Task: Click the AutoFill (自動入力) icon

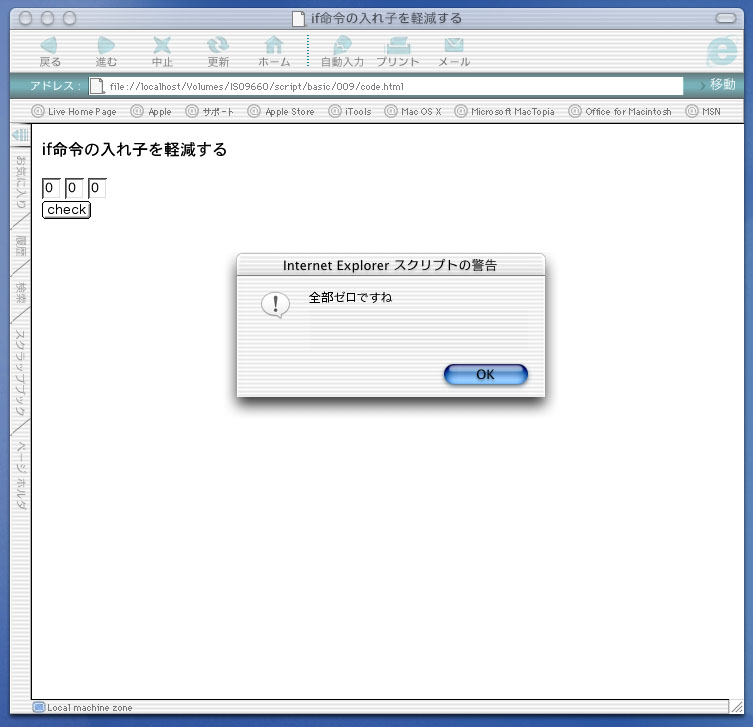Action: [x=342, y=46]
